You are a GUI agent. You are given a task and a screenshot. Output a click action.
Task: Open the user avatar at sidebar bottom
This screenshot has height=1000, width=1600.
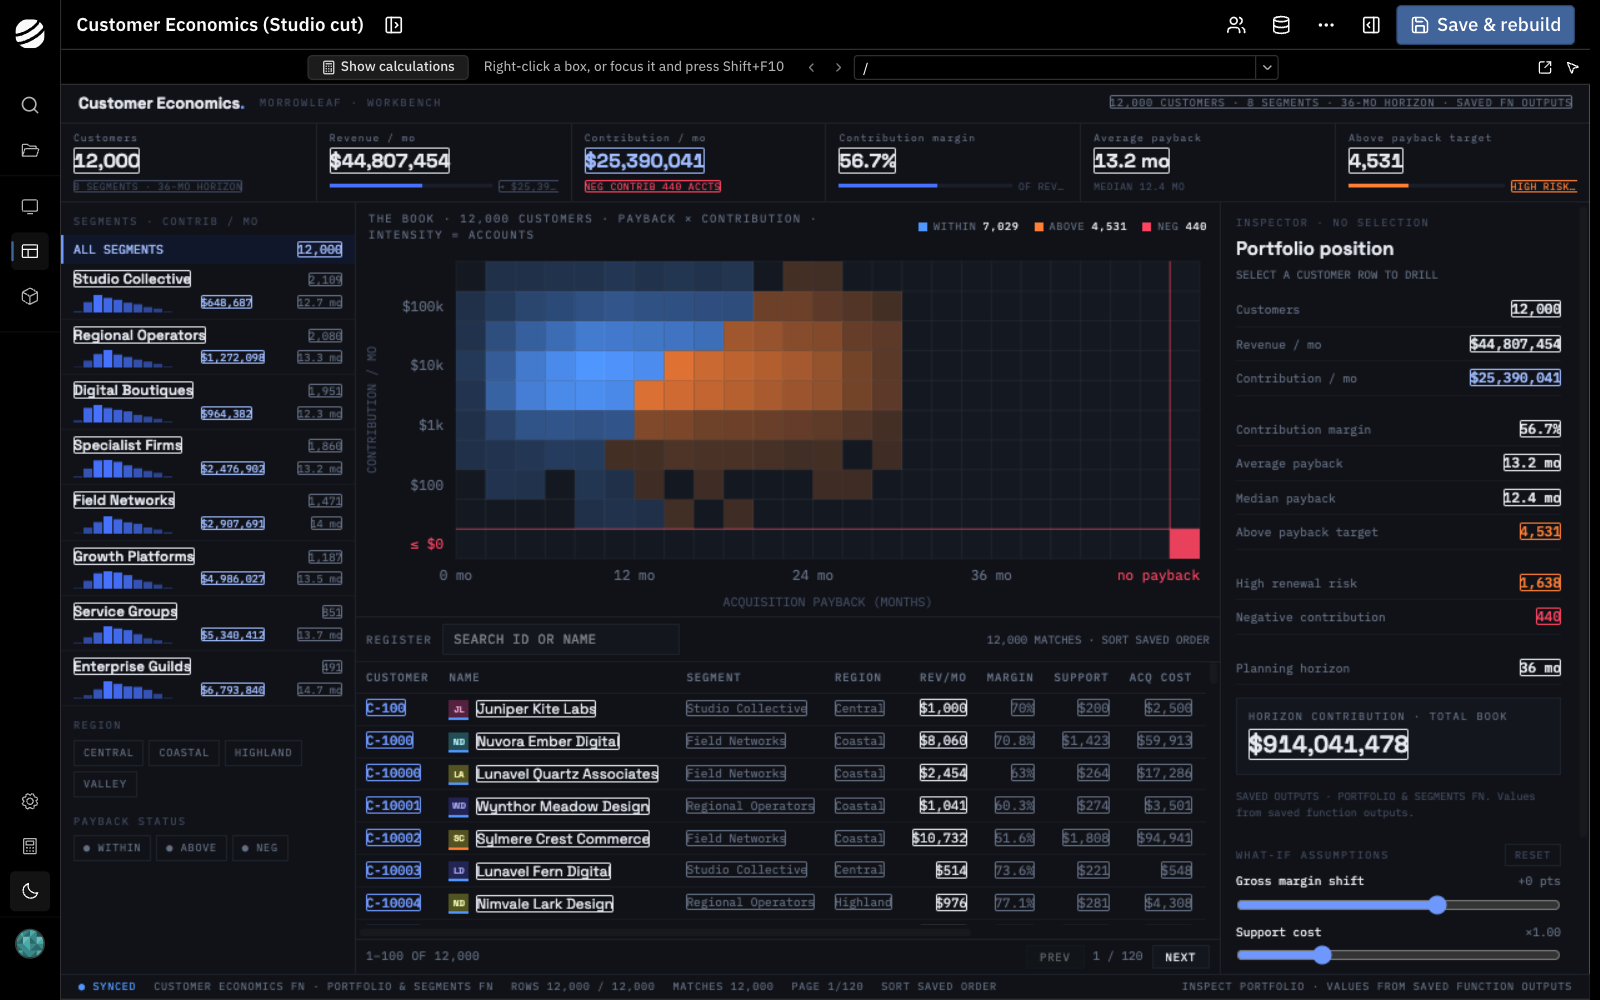[30, 943]
